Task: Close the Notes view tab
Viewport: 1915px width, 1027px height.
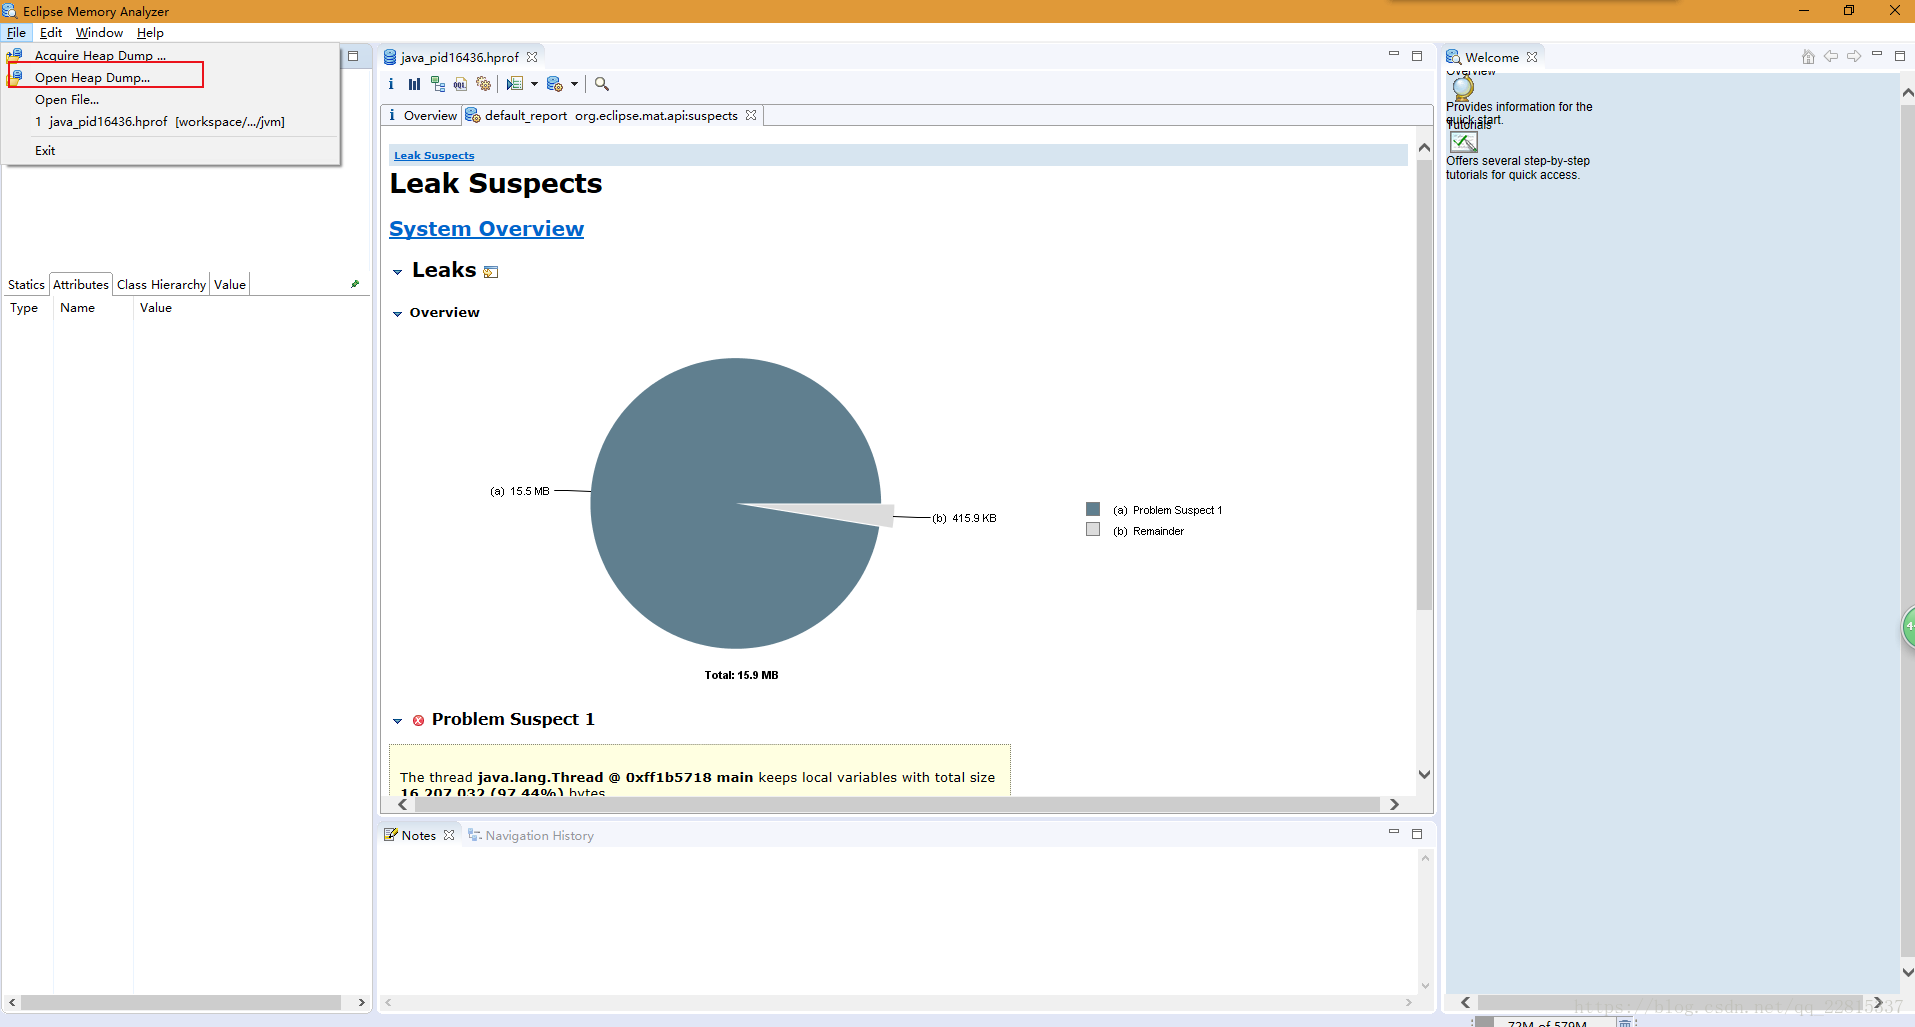Action: pyautogui.click(x=449, y=835)
